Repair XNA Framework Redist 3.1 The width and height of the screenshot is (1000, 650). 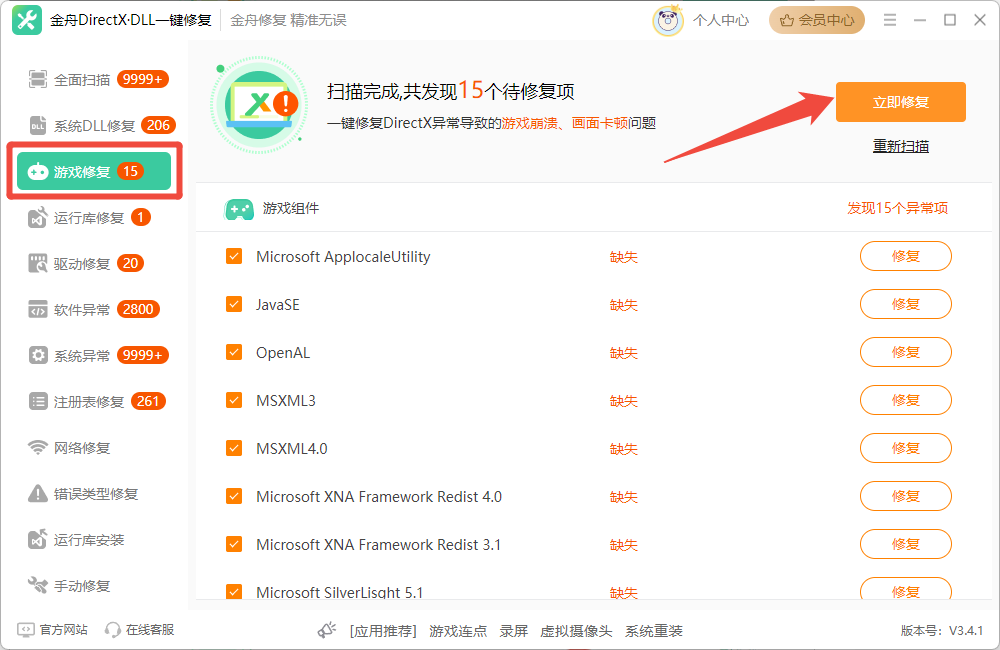[906, 544]
